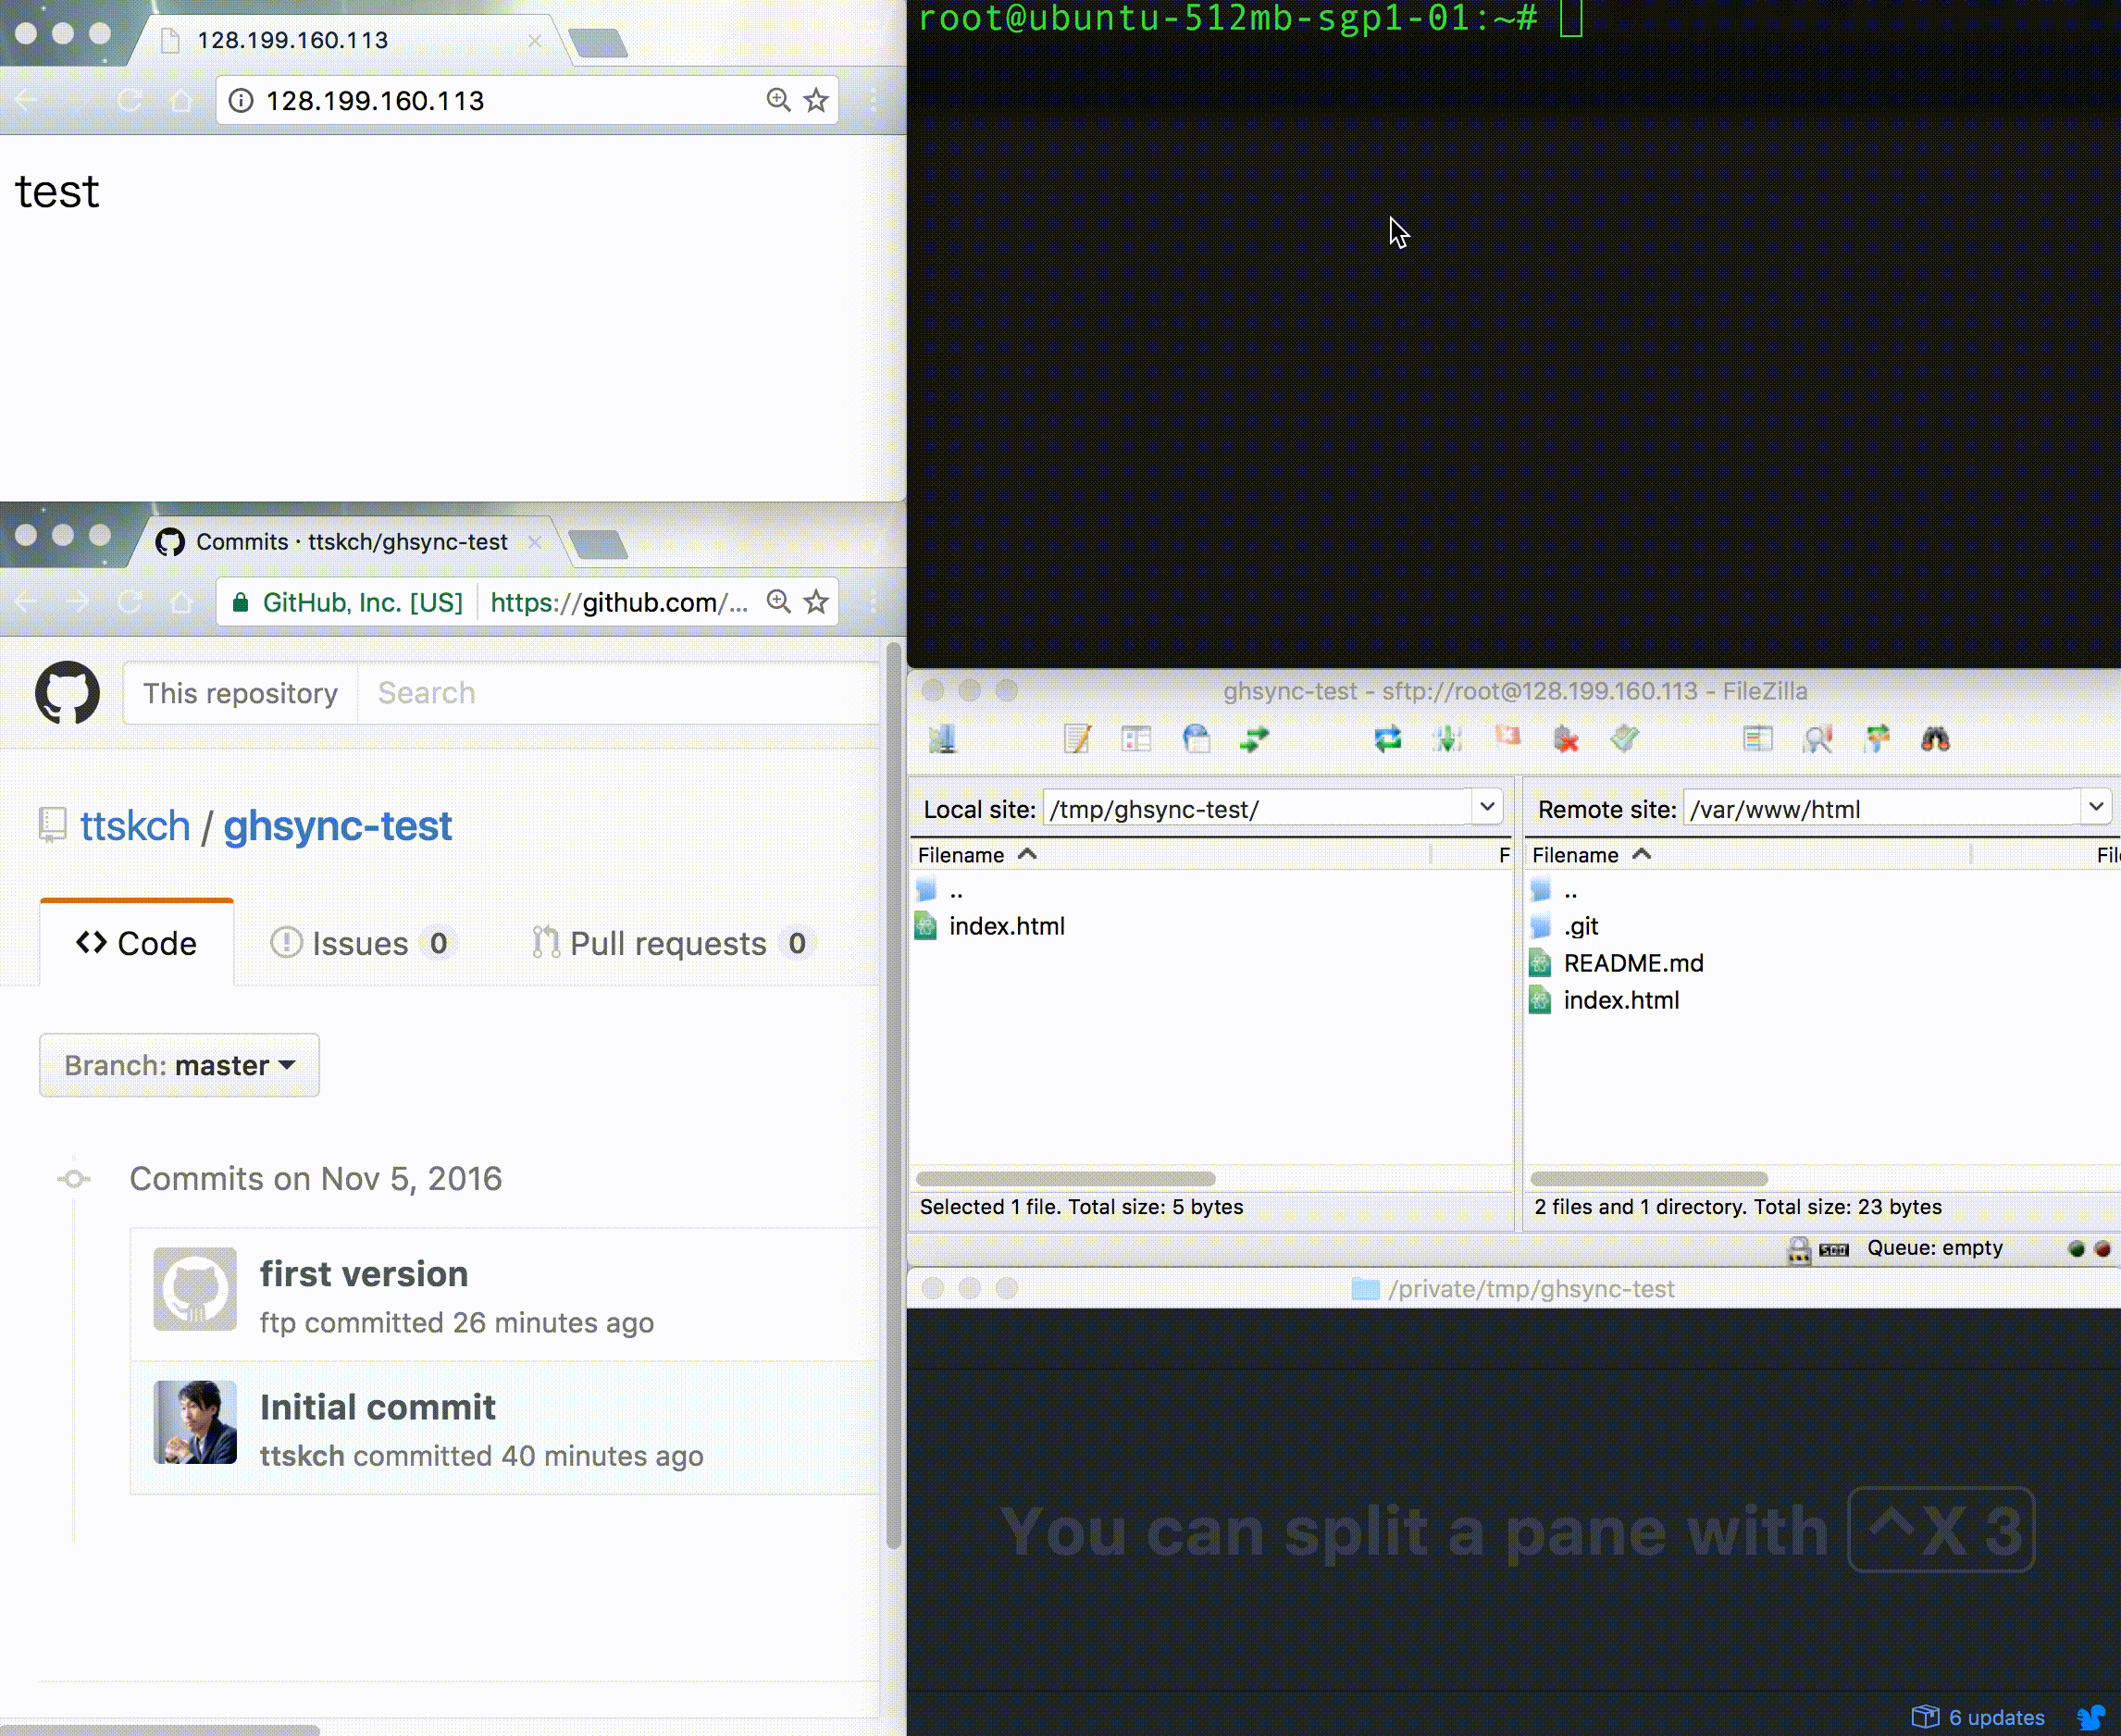
Task: Go home in GitHub browser window
Action: click(x=181, y=602)
